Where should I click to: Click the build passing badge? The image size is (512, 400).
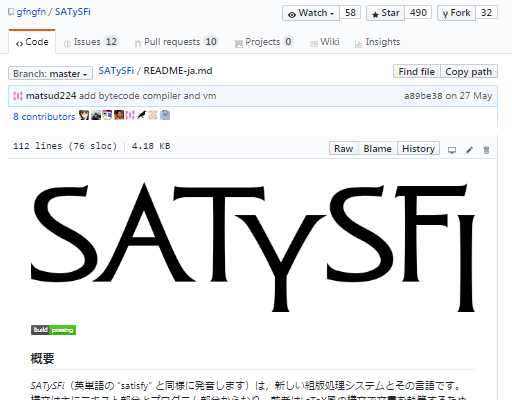click(53, 330)
